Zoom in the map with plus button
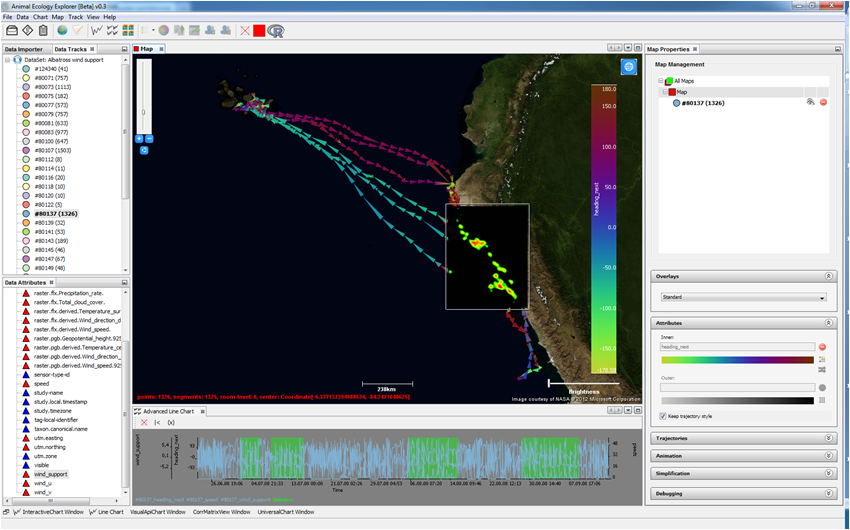 (139, 139)
